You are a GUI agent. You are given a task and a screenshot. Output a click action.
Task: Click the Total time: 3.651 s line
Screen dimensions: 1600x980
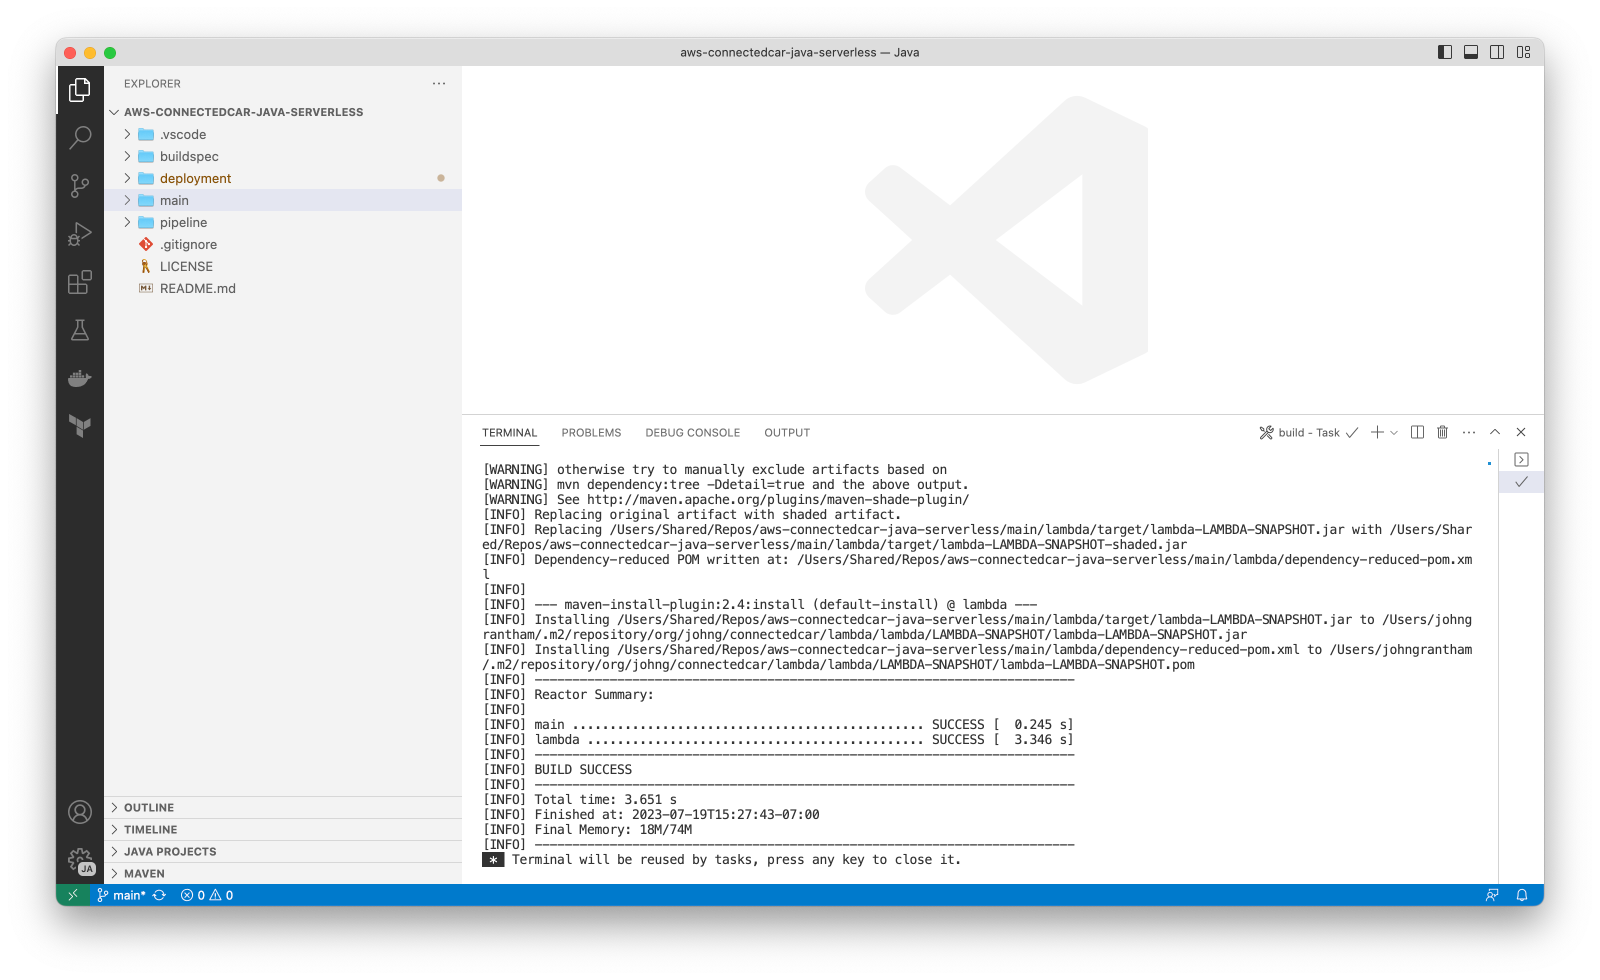tap(606, 800)
